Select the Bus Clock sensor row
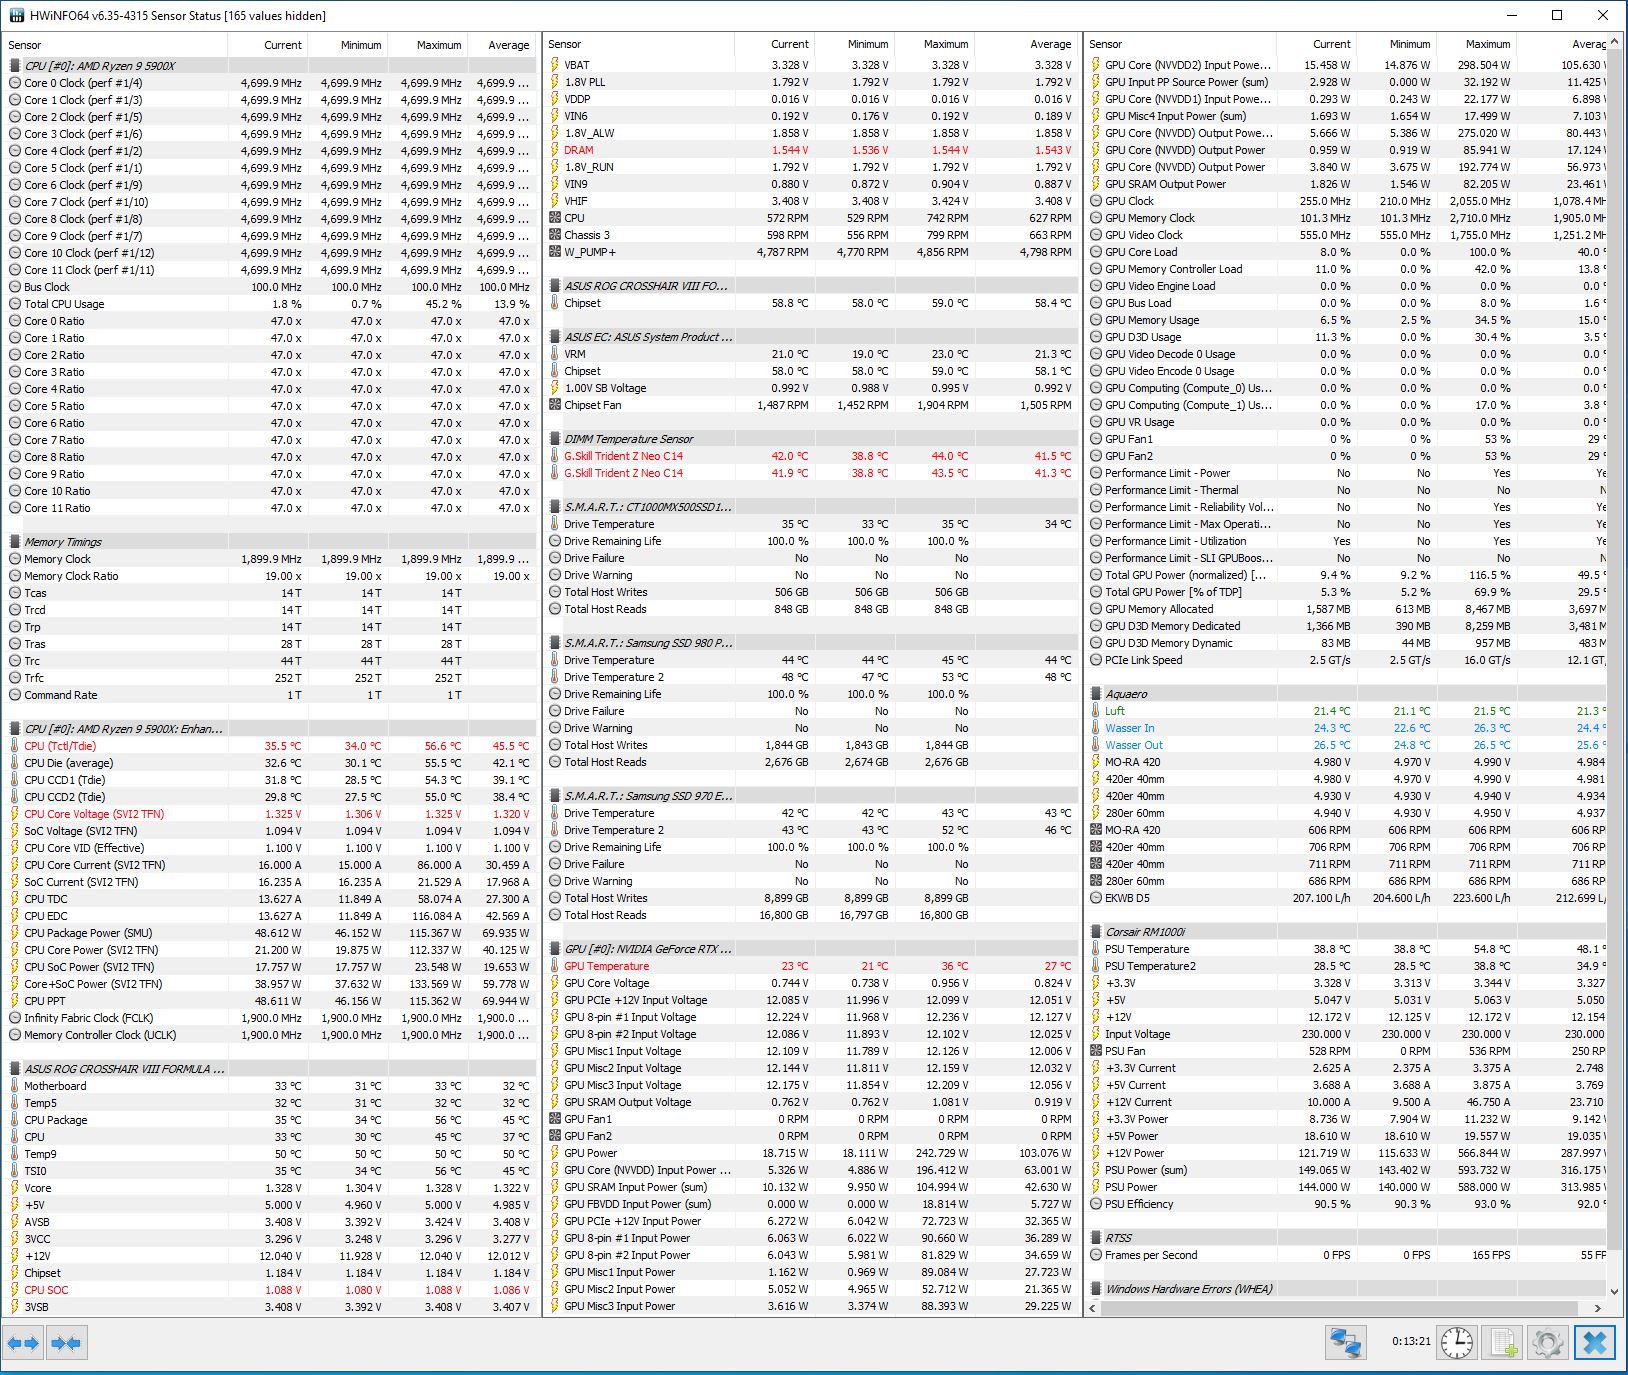 coord(270,287)
